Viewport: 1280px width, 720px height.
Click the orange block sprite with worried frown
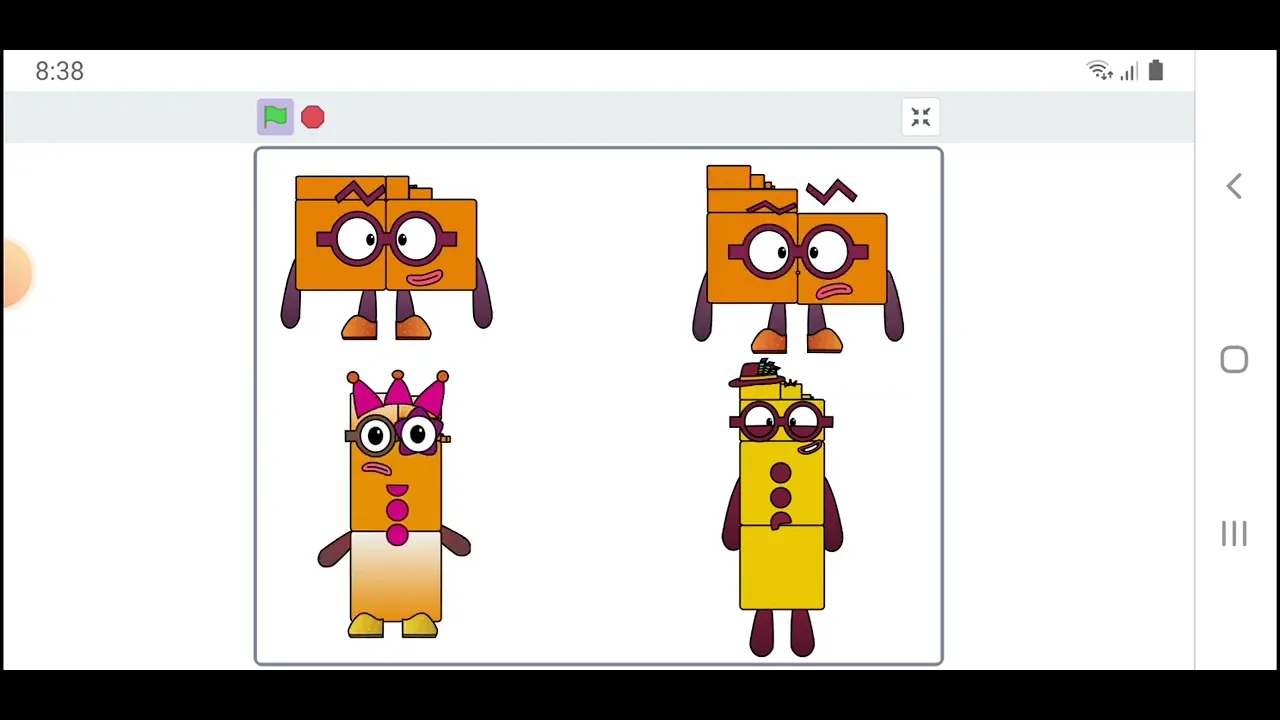pos(797,259)
